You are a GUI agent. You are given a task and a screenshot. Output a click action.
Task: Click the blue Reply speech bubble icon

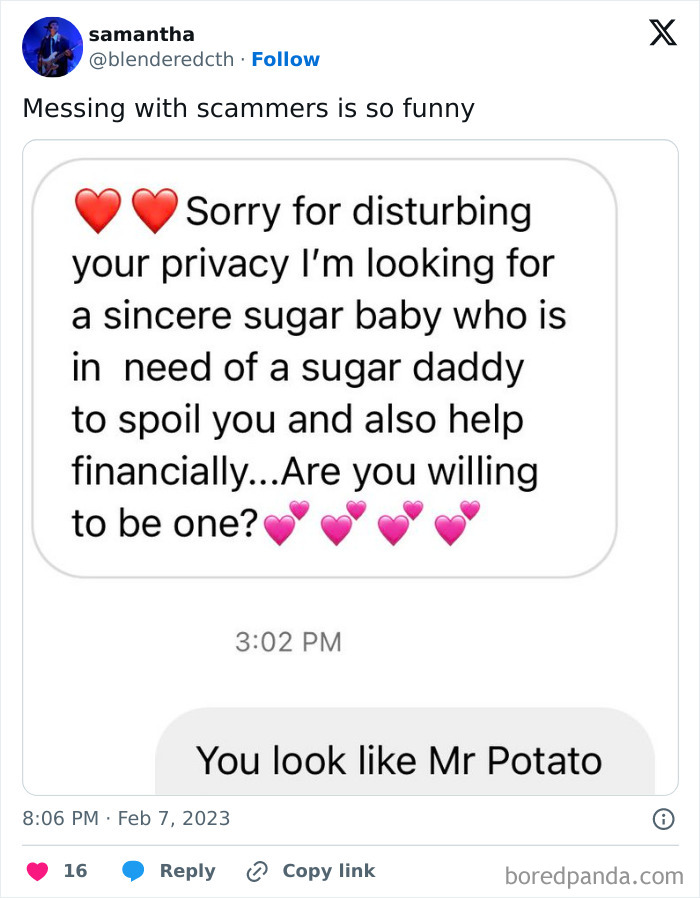[x=131, y=870]
